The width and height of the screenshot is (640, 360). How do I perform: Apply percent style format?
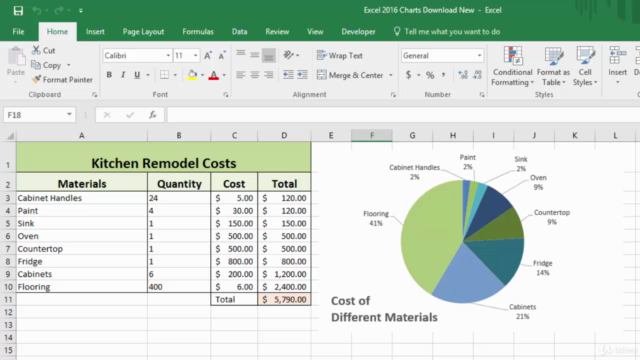click(x=430, y=75)
